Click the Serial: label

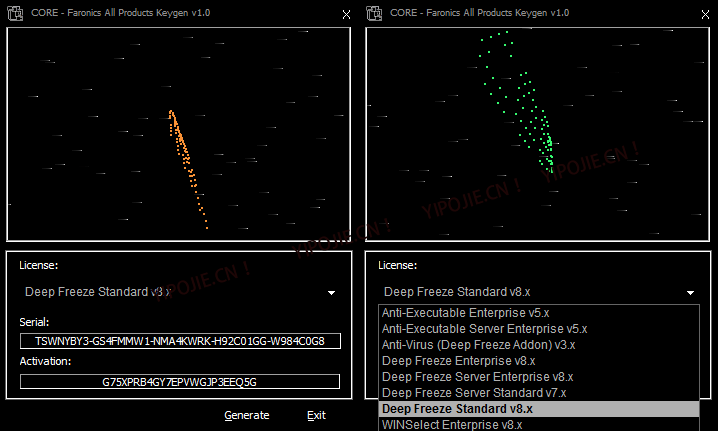34,322
